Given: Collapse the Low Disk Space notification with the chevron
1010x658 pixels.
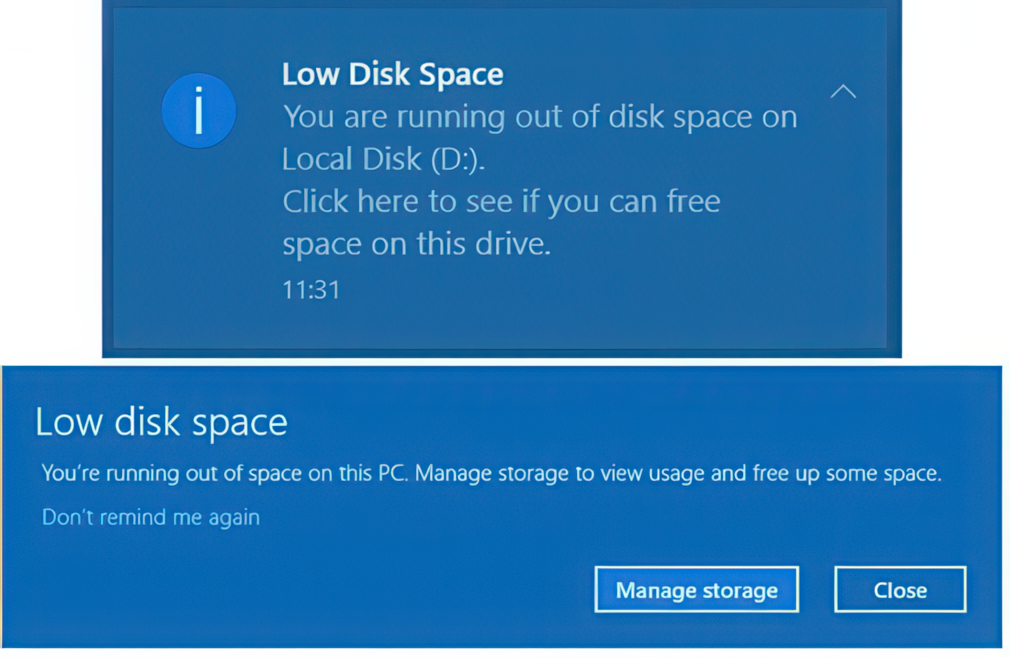Looking at the screenshot, I should (x=843, y=92).
